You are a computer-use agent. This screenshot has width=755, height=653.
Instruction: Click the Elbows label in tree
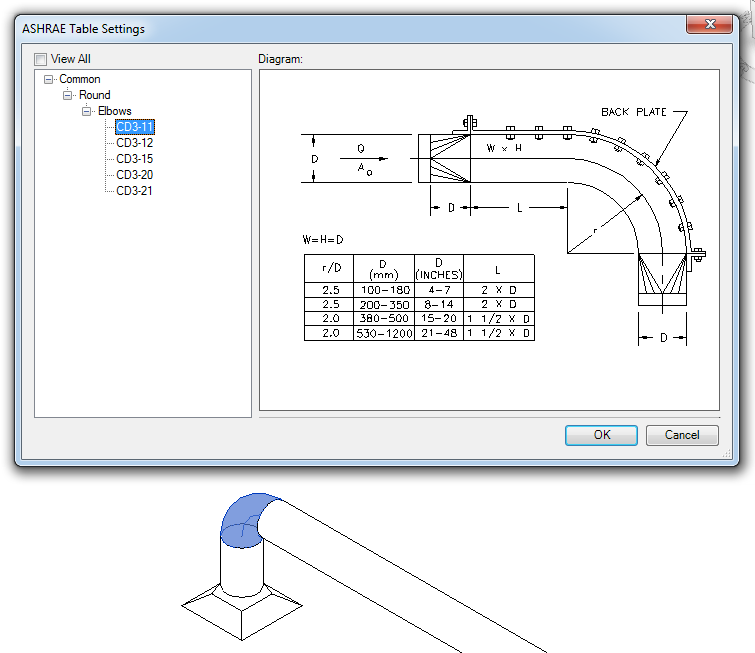[x=115, y=111]
